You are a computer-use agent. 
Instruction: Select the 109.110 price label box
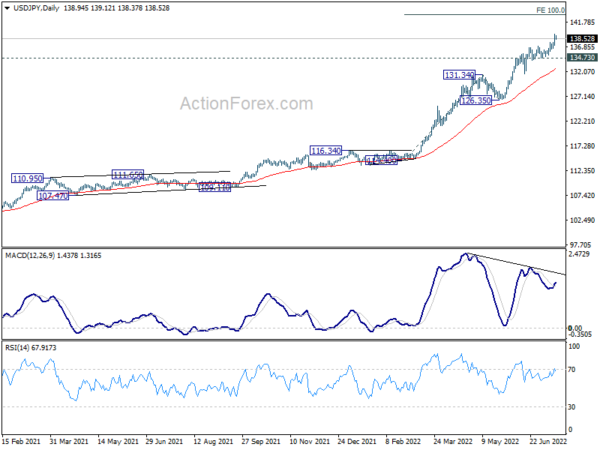(215, 187)
